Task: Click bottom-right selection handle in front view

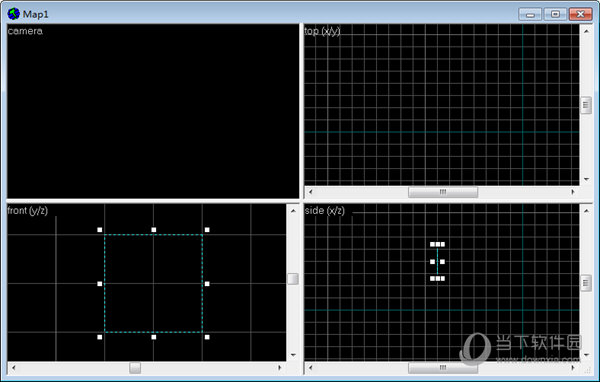Action: point(207,337)
